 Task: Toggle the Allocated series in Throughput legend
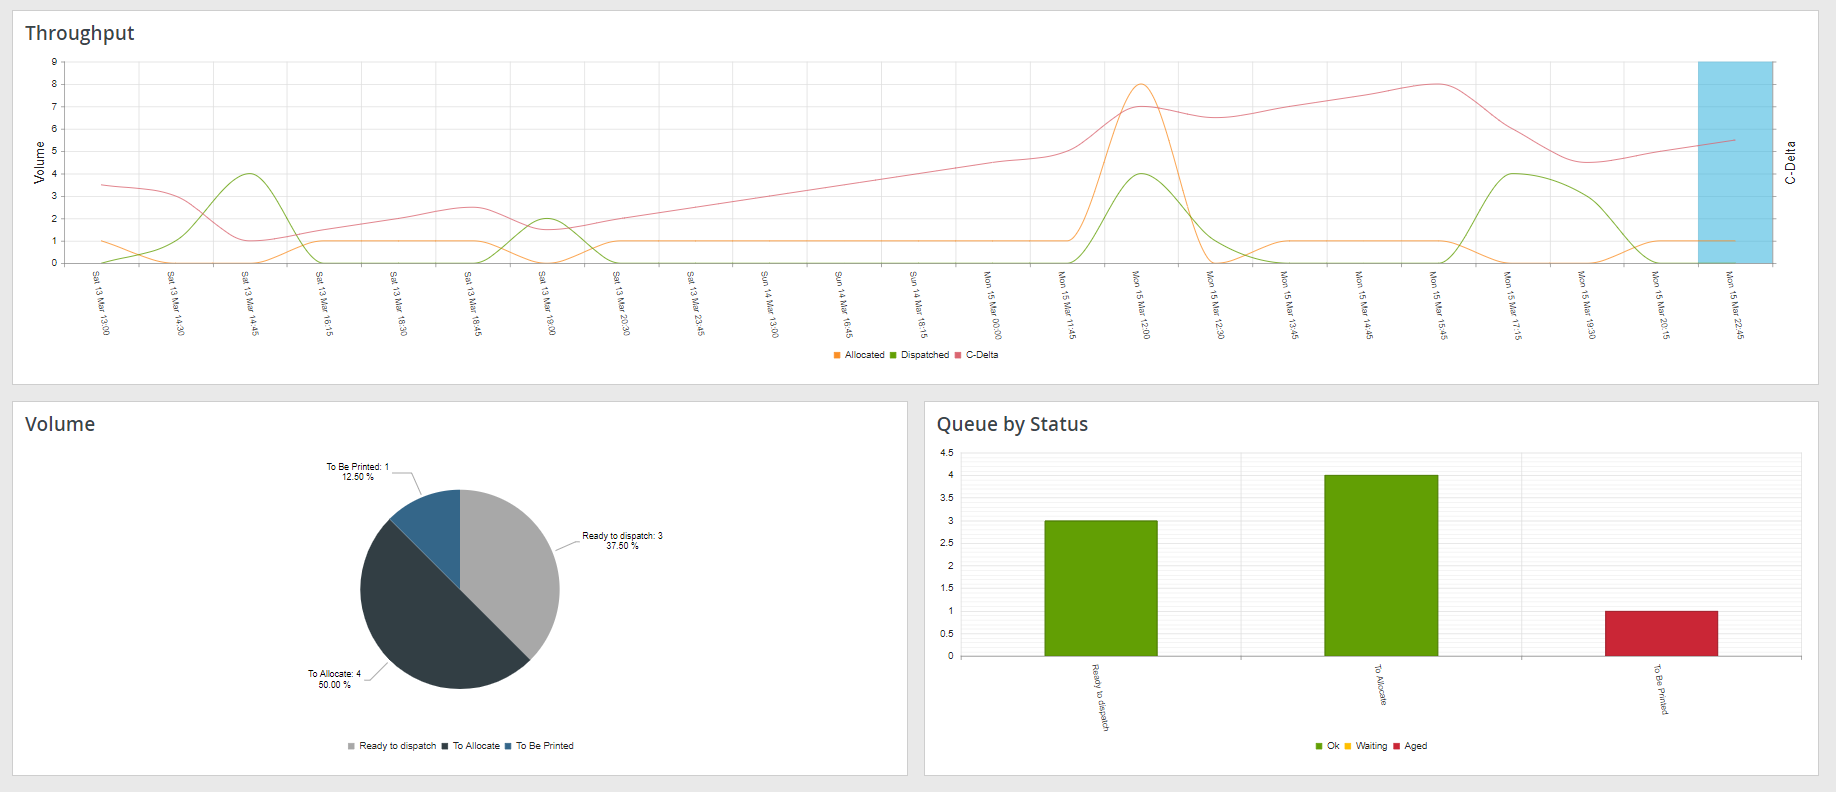(859, 355)
